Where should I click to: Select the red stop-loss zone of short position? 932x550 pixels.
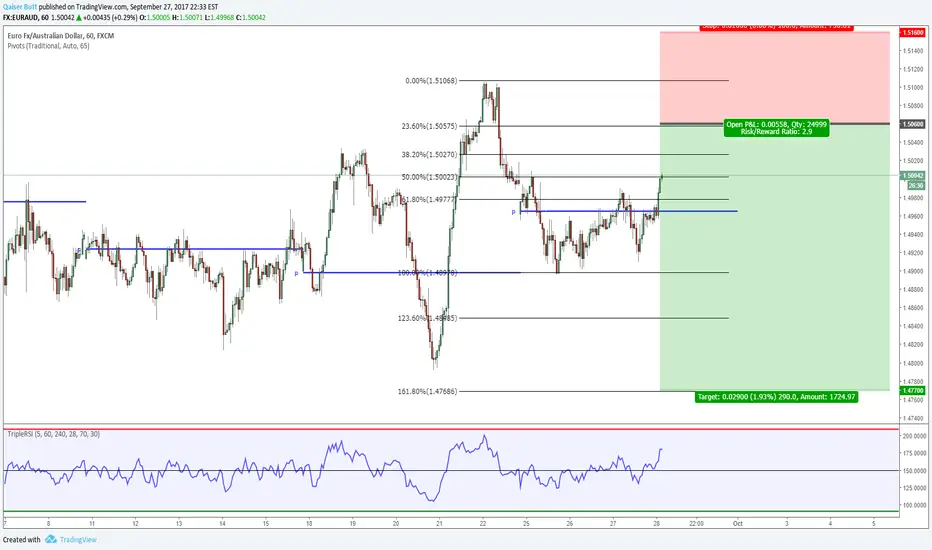pos(774,77)
